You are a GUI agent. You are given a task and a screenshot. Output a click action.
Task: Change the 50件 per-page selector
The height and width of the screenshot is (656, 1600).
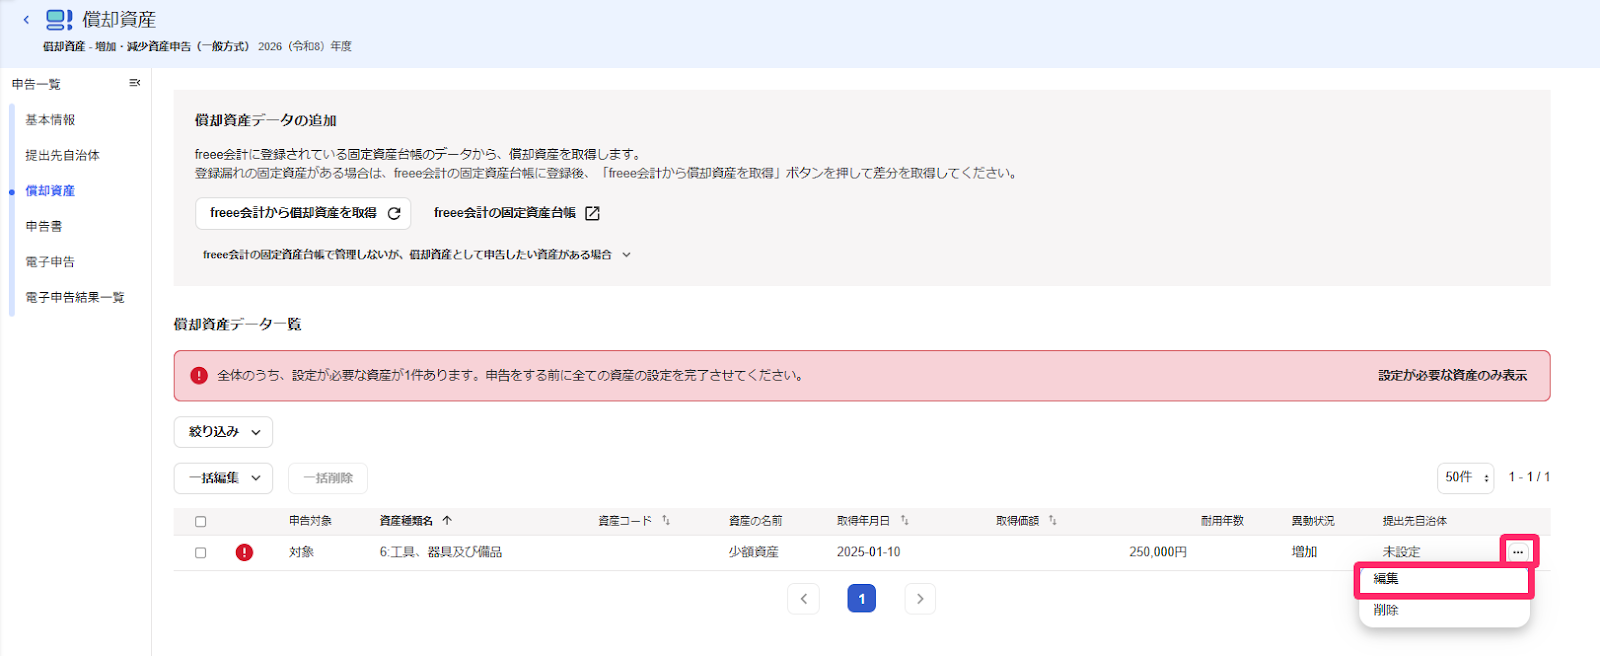pos(1466,477)
